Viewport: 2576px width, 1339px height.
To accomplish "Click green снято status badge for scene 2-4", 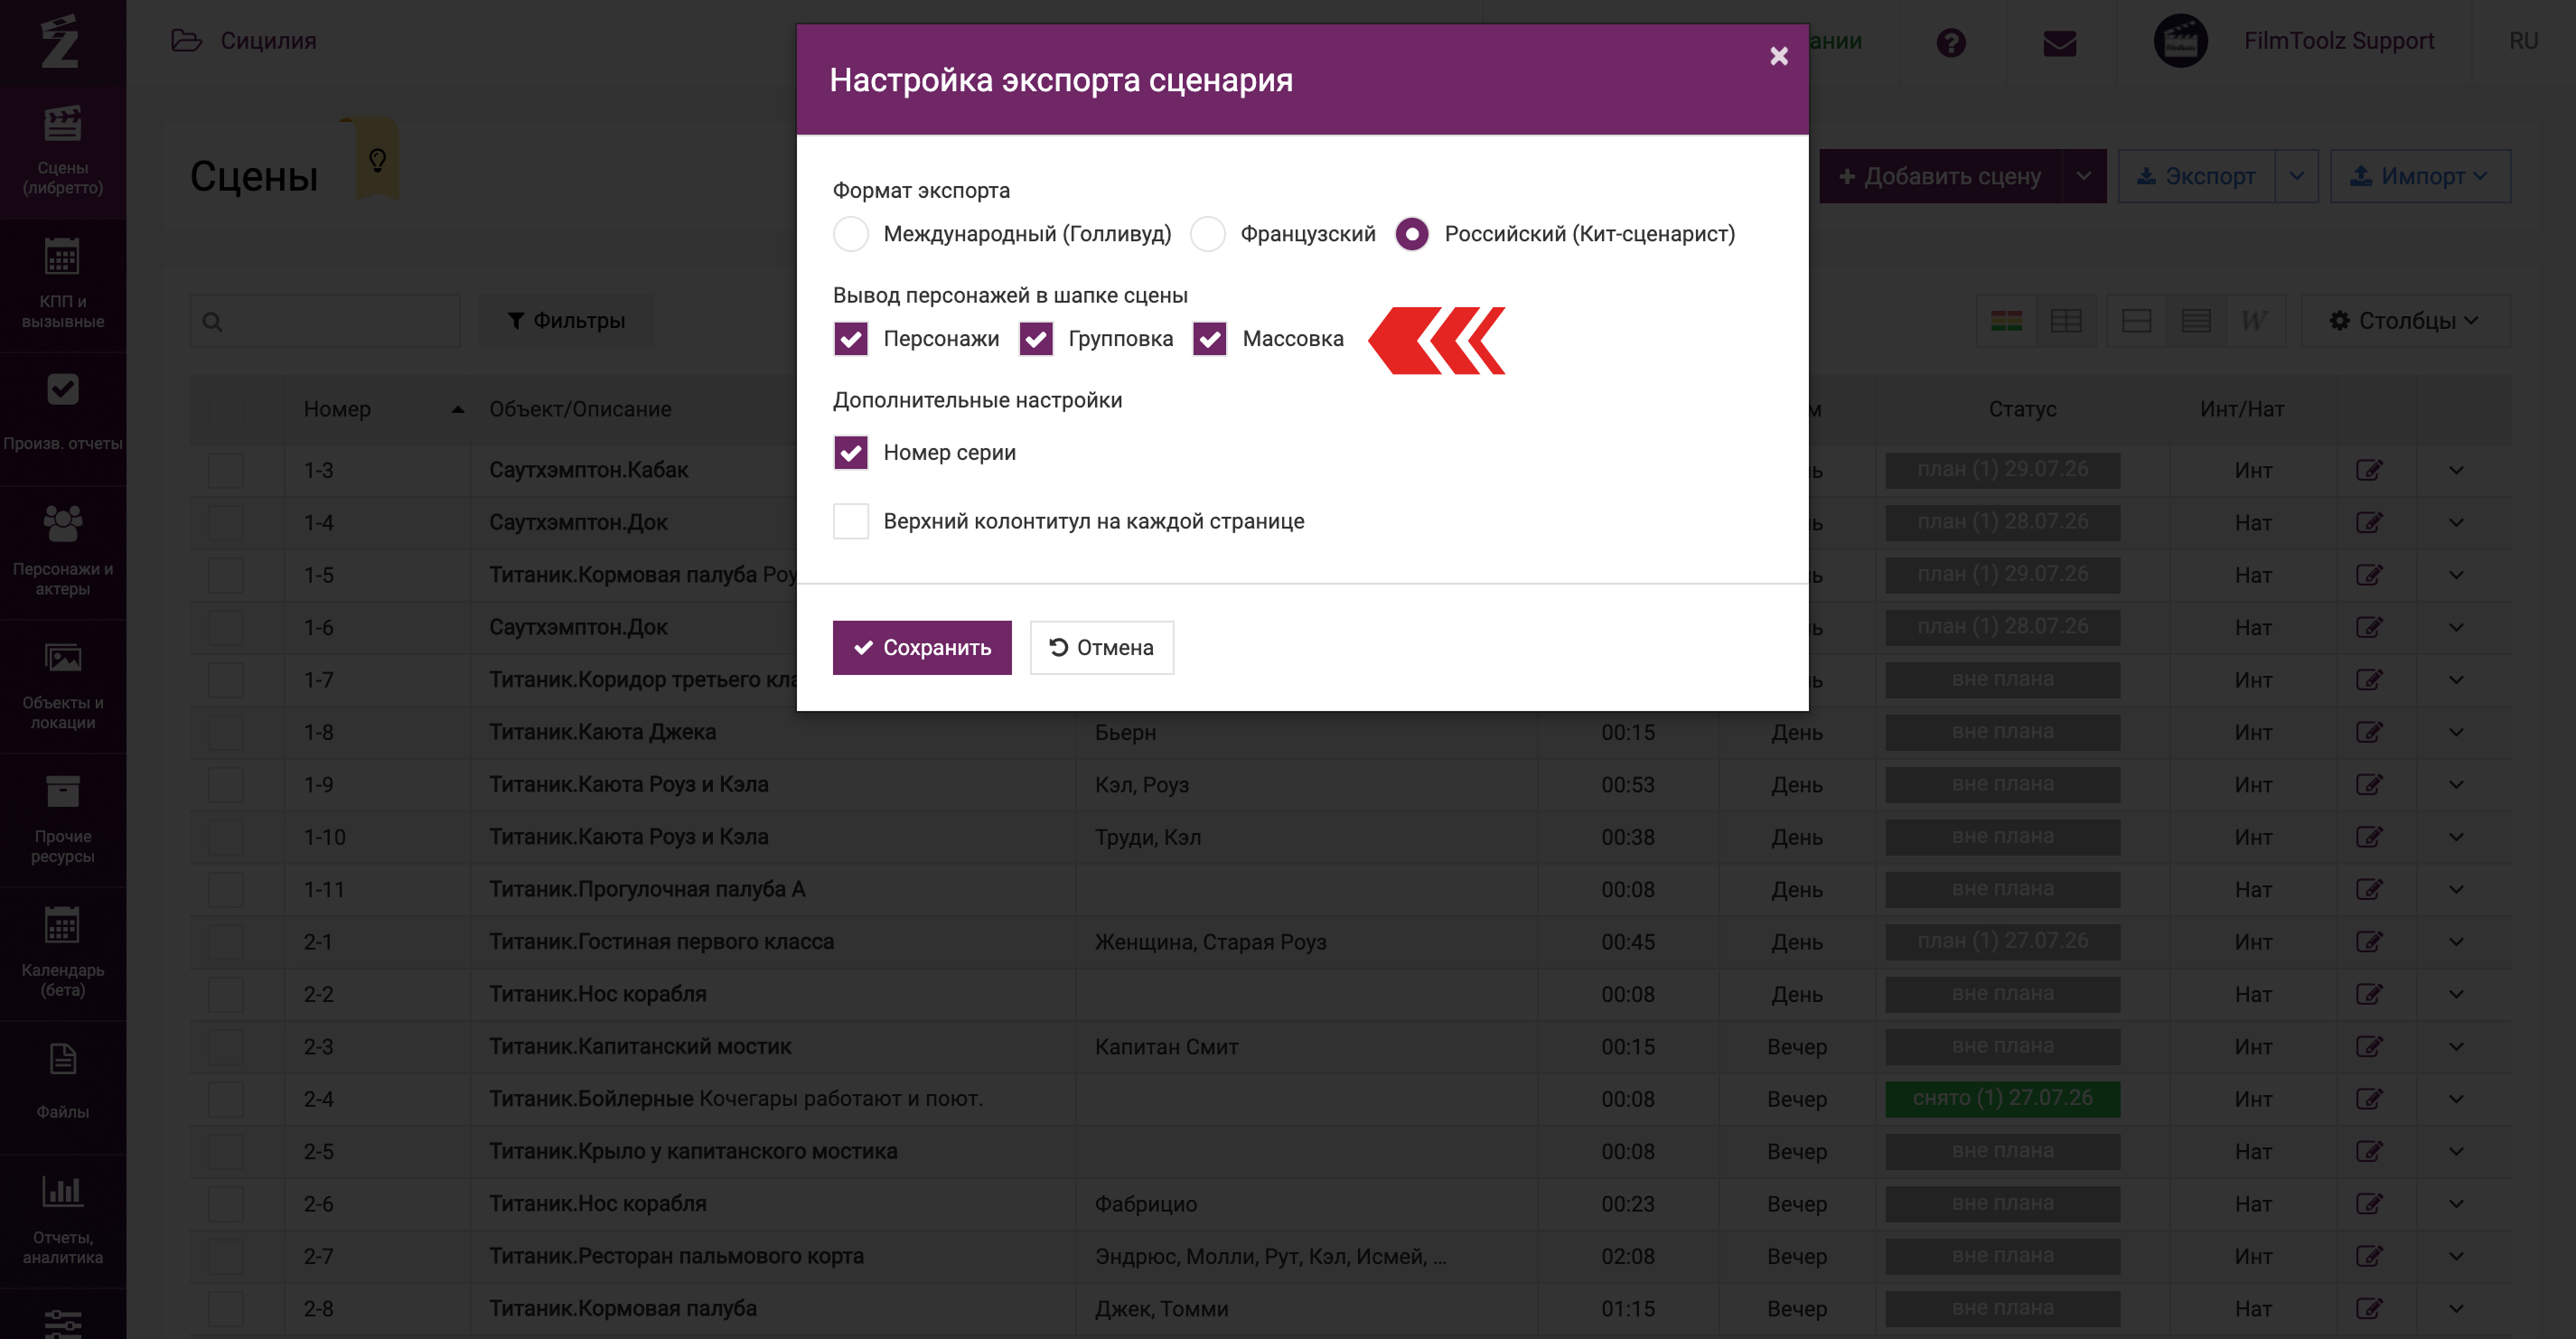I will (2002, 1098).
